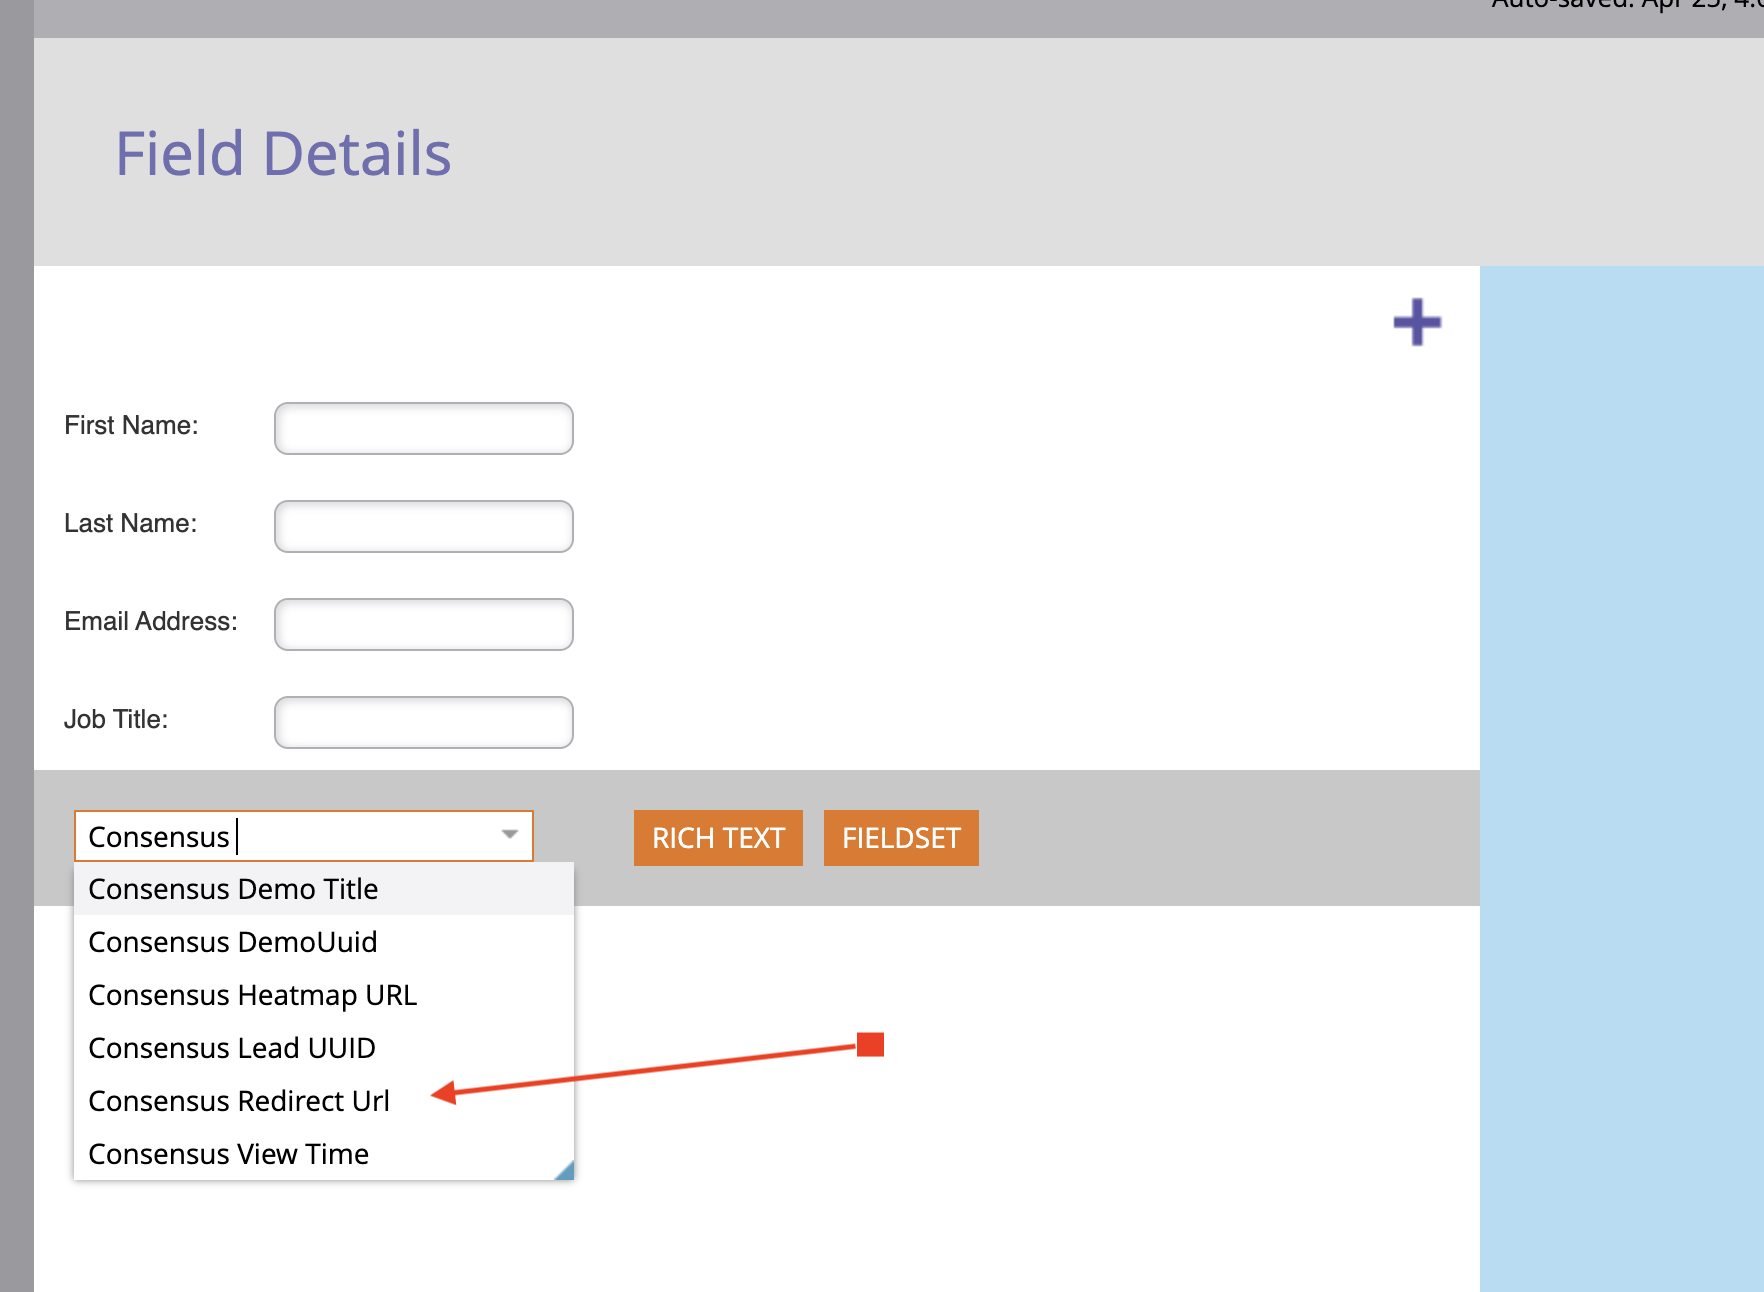Viewport: 1764px width, 1292px height.
Task: Select "Consensus Demo Title" from the list
Action: 233,888
